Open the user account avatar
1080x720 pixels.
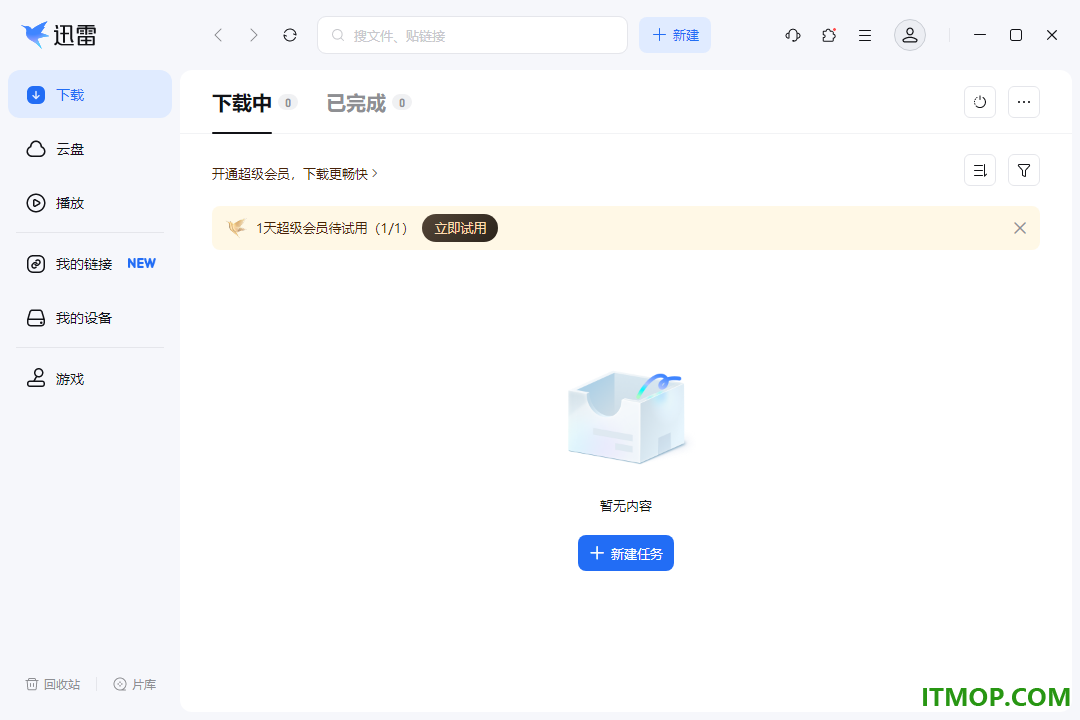(x=910, y=35)
